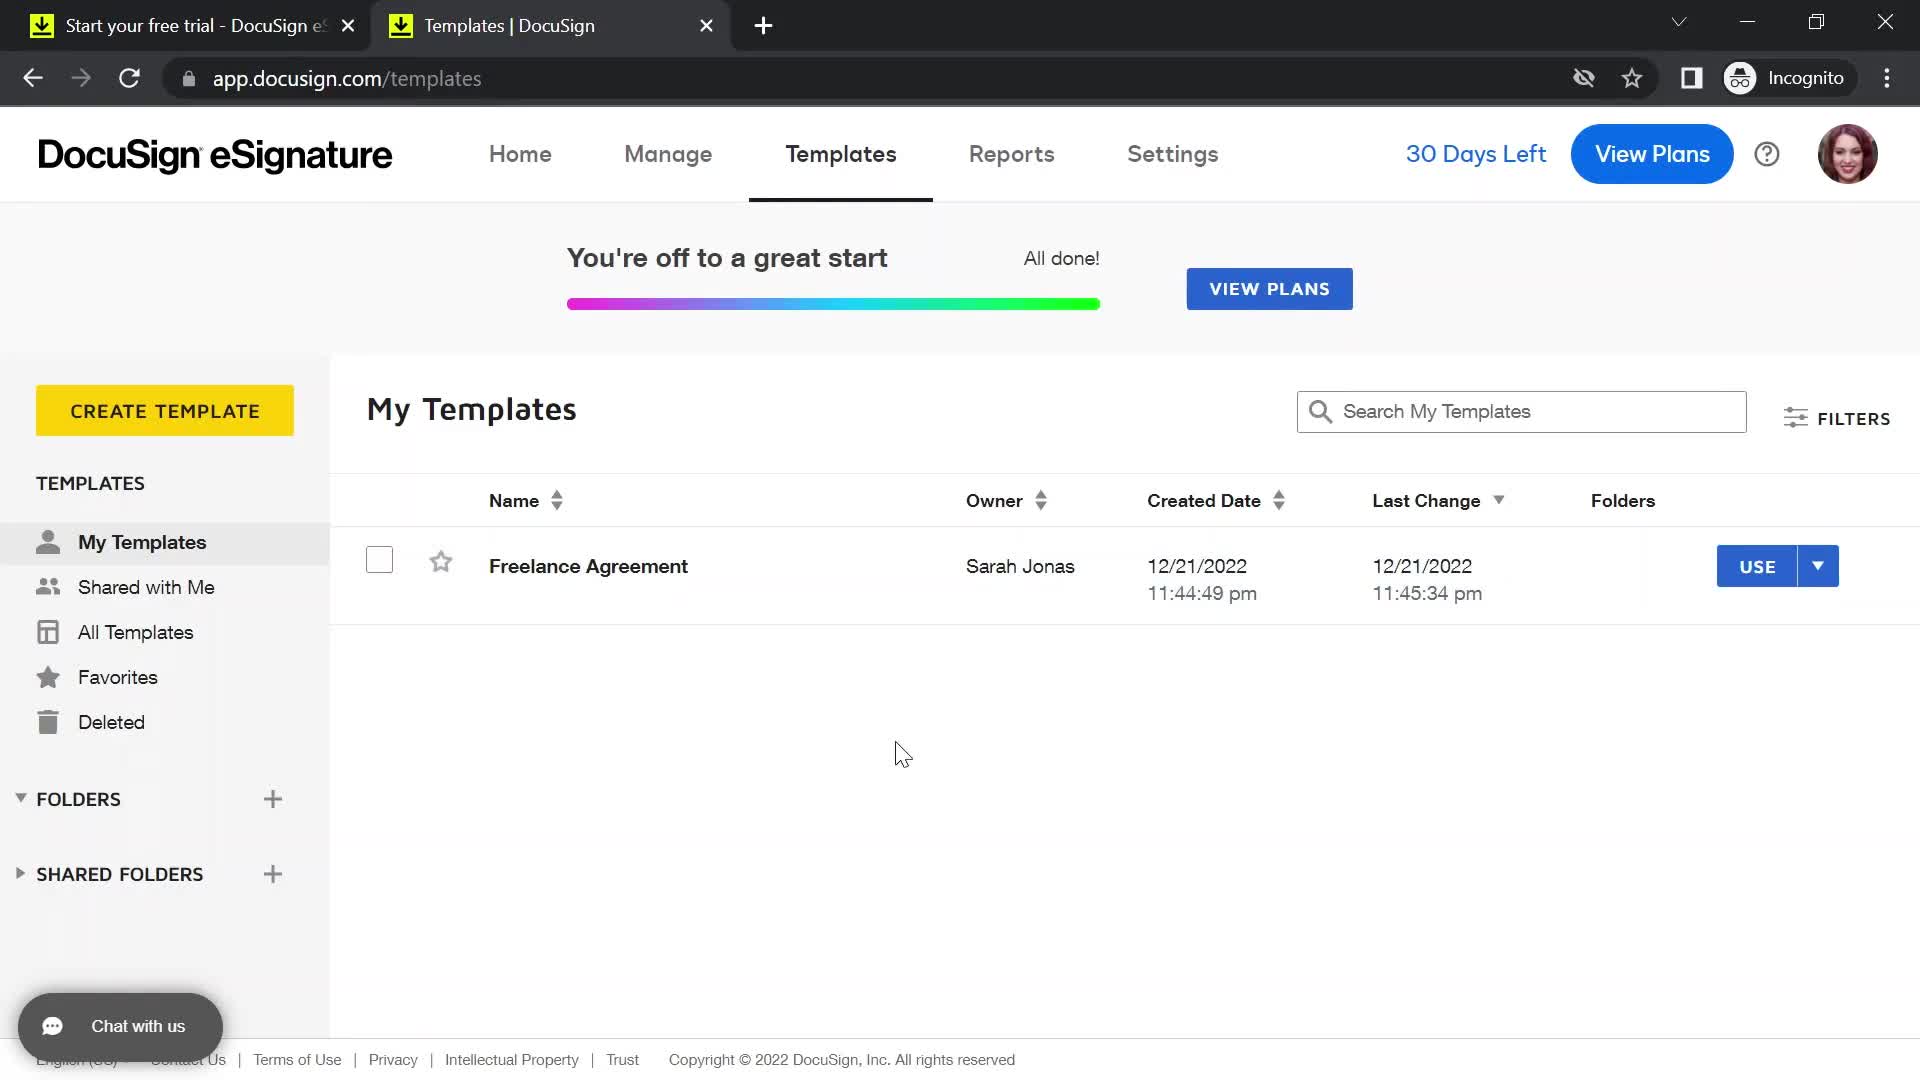
Task: Open the Templates tab
Action: pos(839,153)
